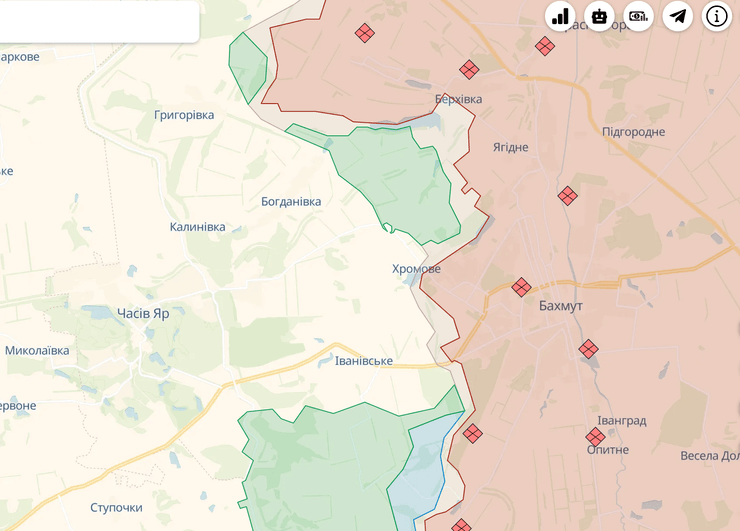Viewport: 740px width, 531px height.
Task: Select the light blue area south of Іванівське
Action: [x=420, y=470]
